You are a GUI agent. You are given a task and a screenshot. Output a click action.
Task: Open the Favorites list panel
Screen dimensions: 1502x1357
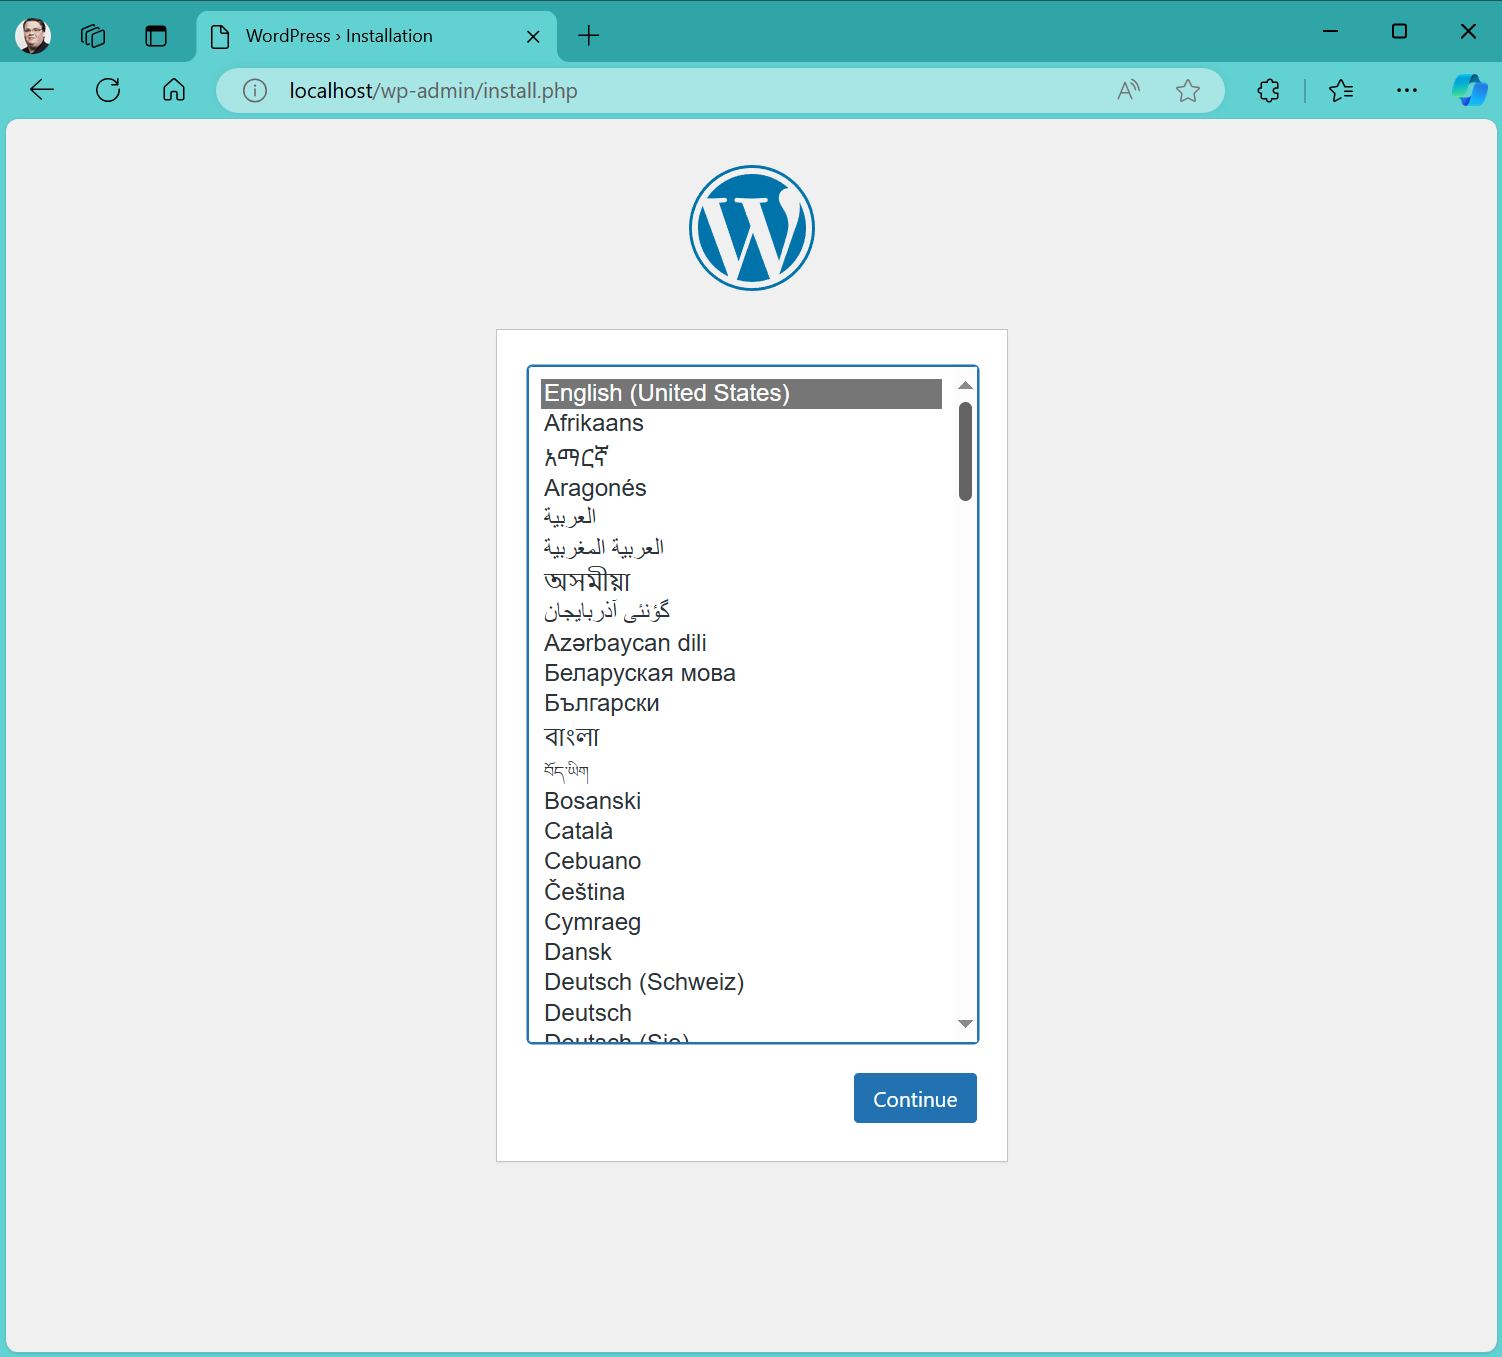pos(1341,91)
